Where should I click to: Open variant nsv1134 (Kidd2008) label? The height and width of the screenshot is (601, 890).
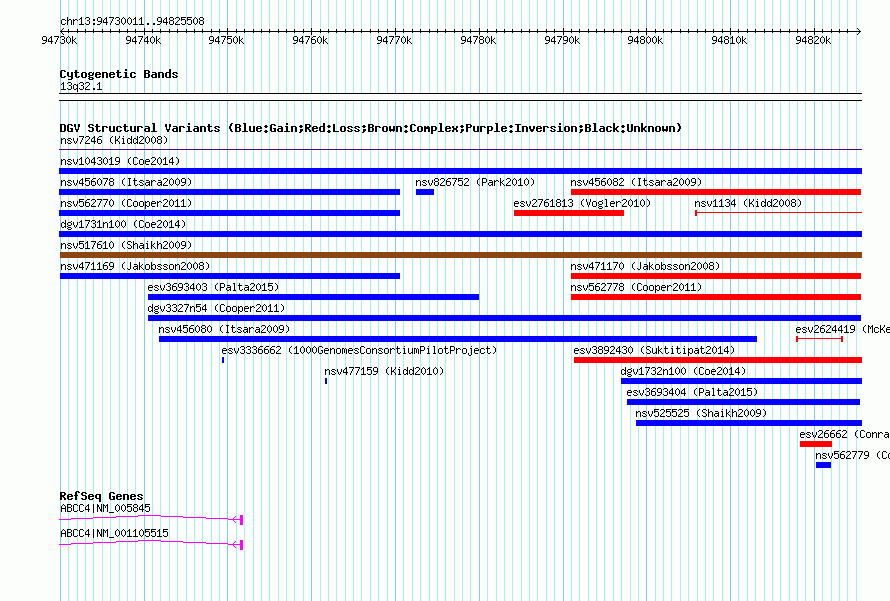pos(748,203)
